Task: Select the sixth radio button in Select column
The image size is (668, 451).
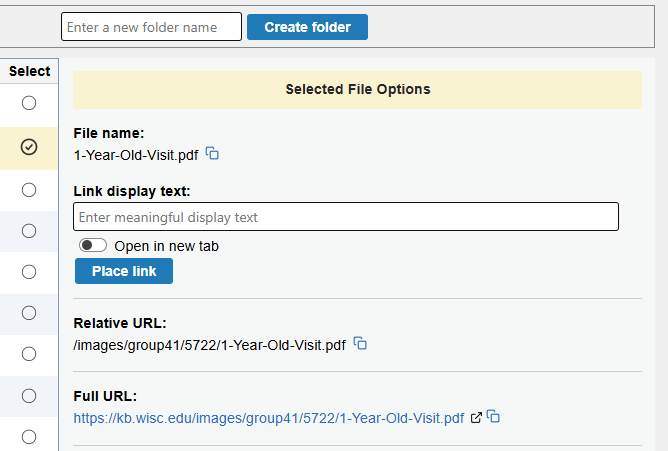Action: pyautogui.click(x=29, y=312)
